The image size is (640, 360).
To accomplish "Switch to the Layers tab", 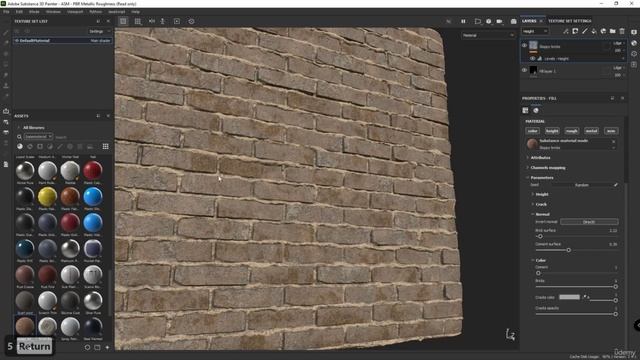I will [529, 21].
